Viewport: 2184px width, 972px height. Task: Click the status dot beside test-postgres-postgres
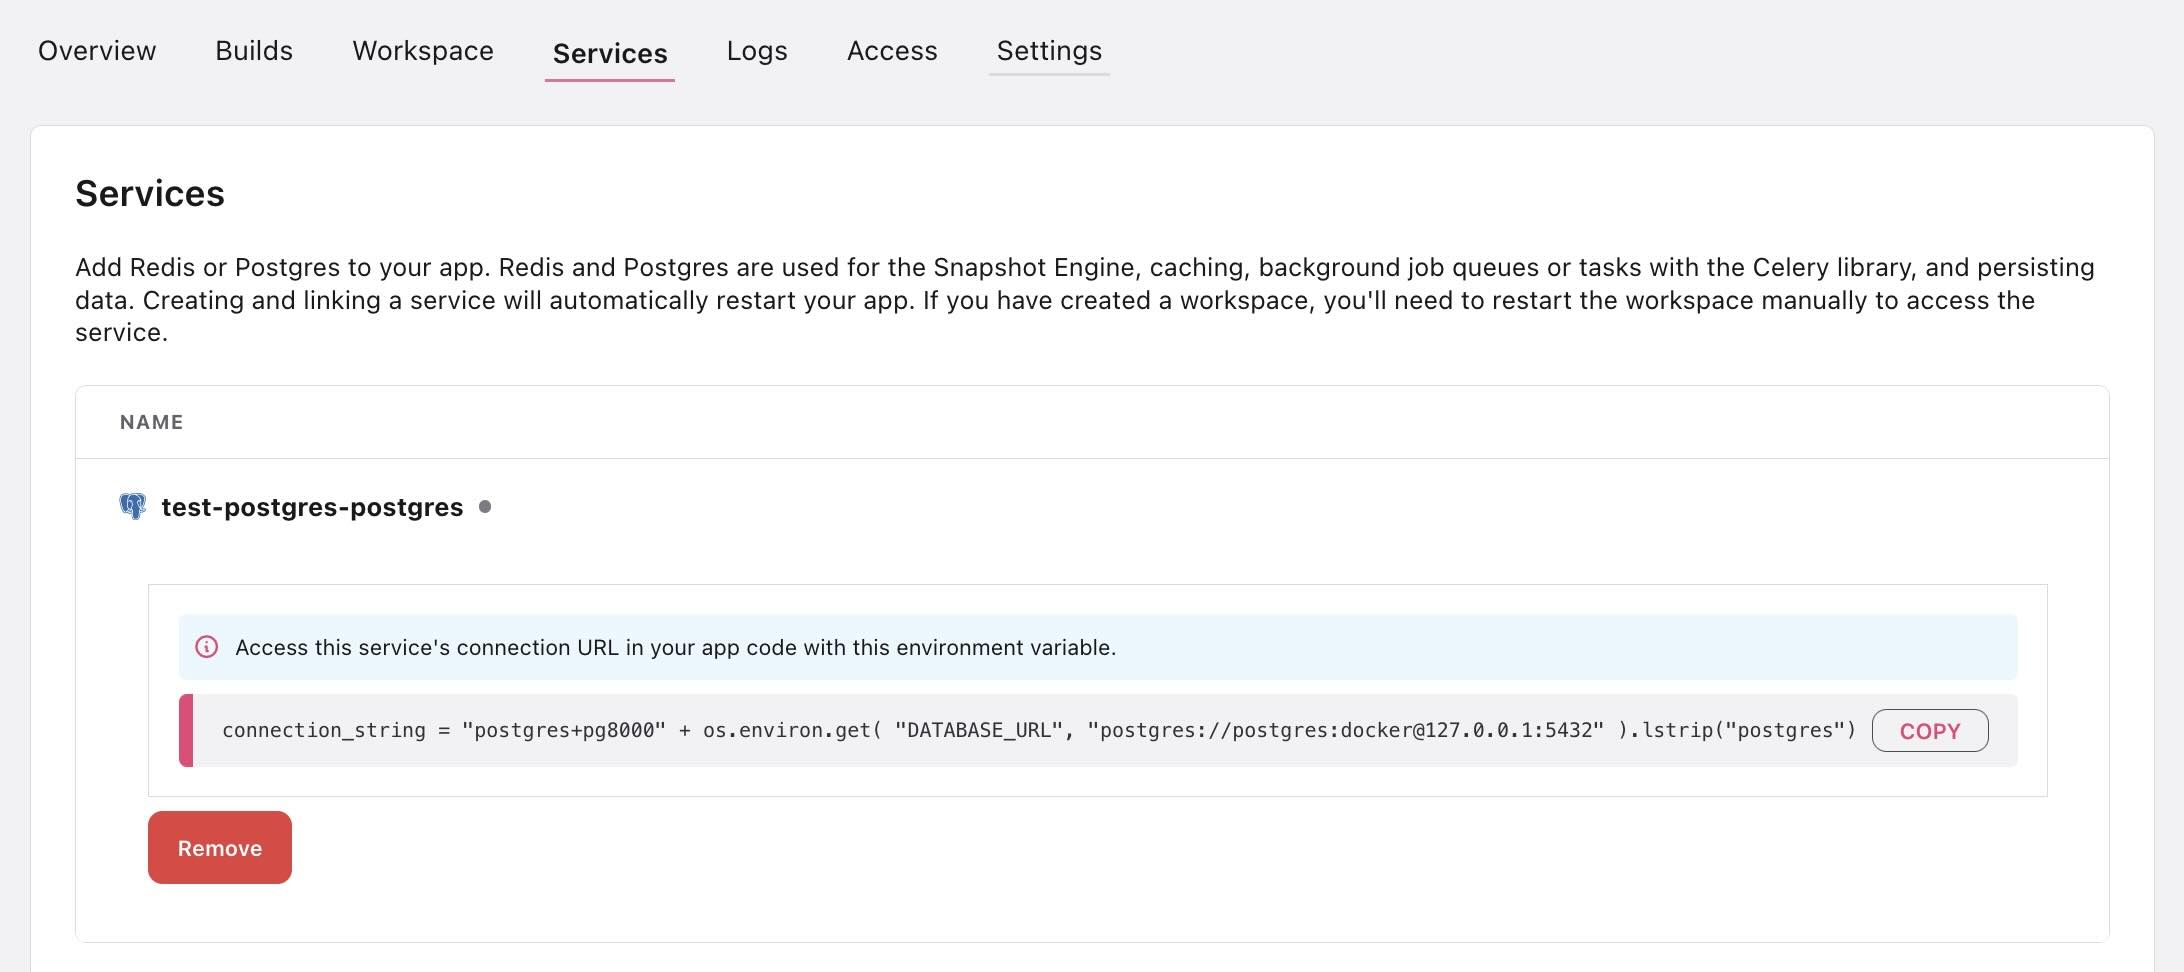[487, 507]
